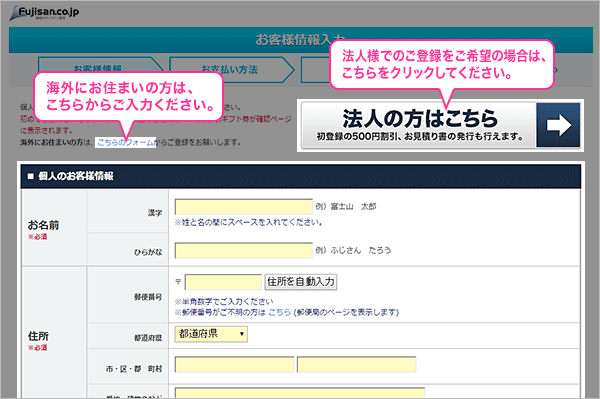This screenshot has width=600, height=399.
Task: Click the note 半角数字でご入力ください
Action: [224, 301]
